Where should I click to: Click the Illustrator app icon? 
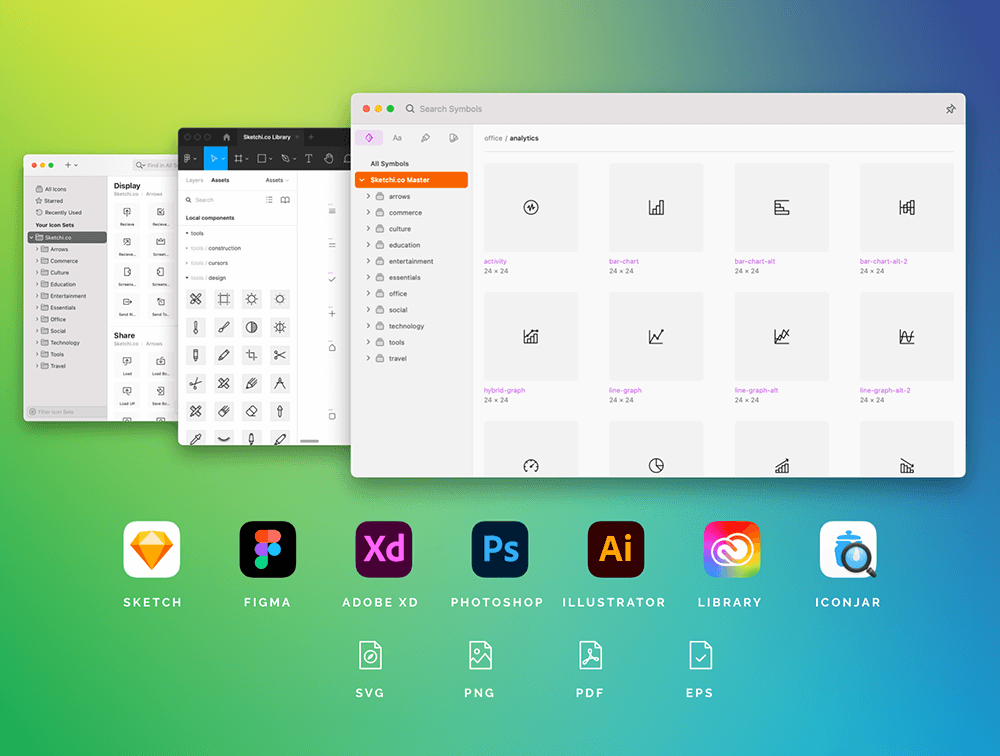click(x=616, y=549)
